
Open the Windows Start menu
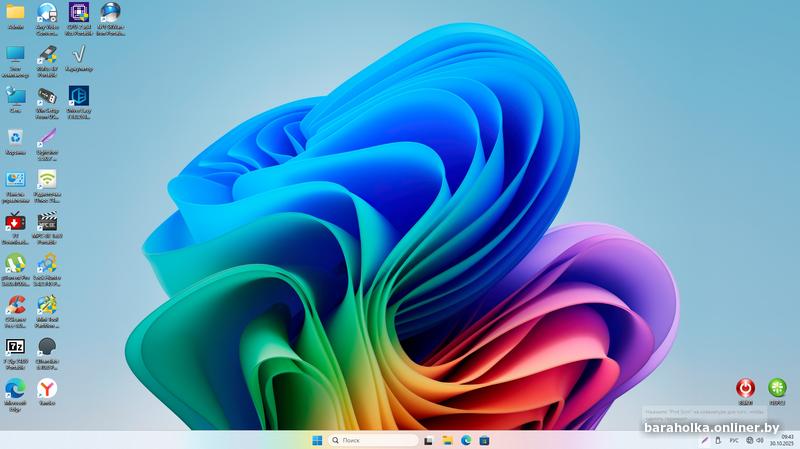pyautogui.click(x=317, y=440)
